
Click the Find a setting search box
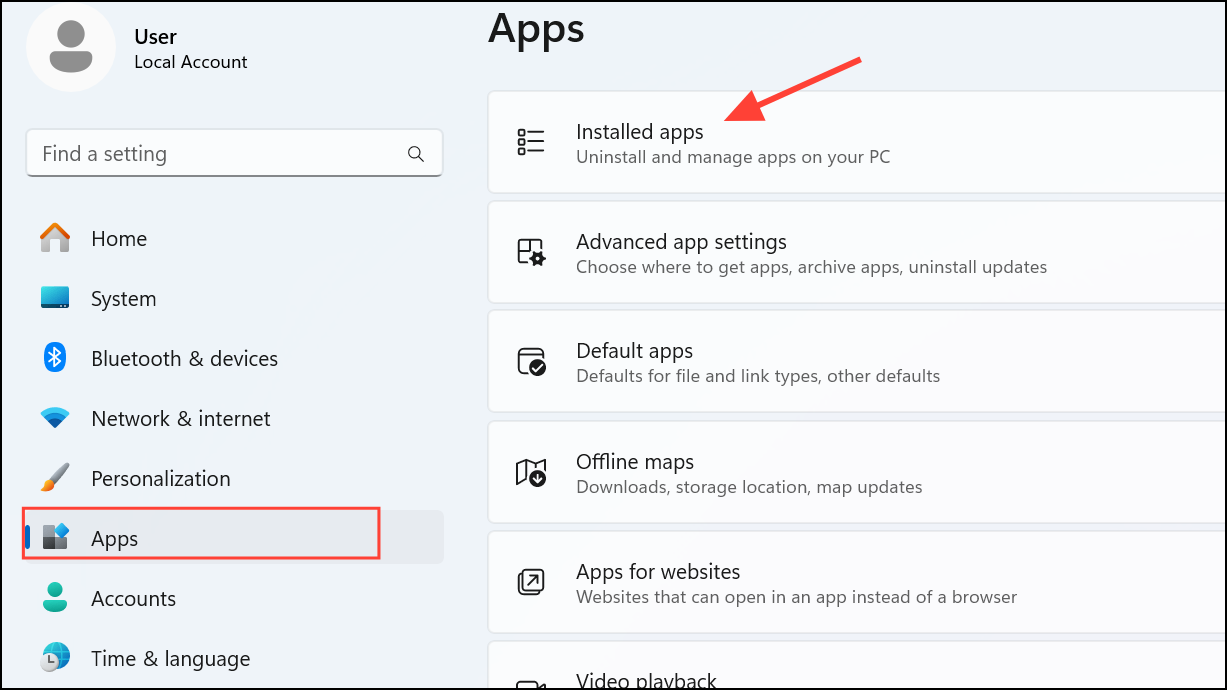(234, 153)
